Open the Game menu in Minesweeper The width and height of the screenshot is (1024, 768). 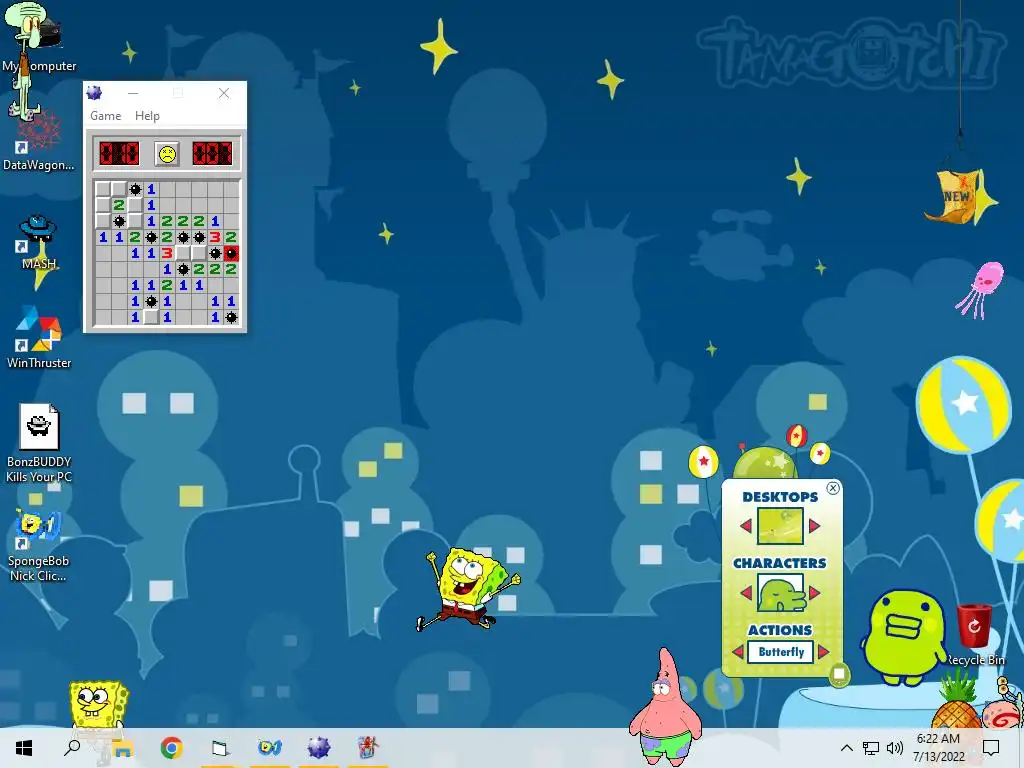pyautogui.click(x=106, y=116)
